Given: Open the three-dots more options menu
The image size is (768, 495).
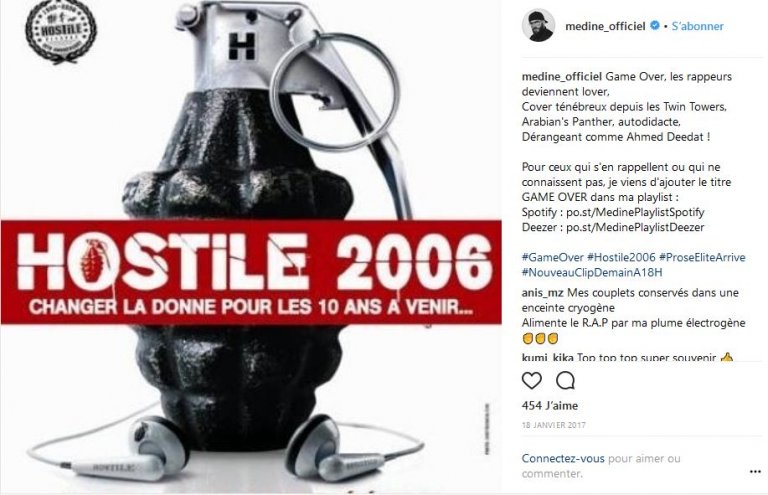Looking at the screenshot, I should point(755,471).
